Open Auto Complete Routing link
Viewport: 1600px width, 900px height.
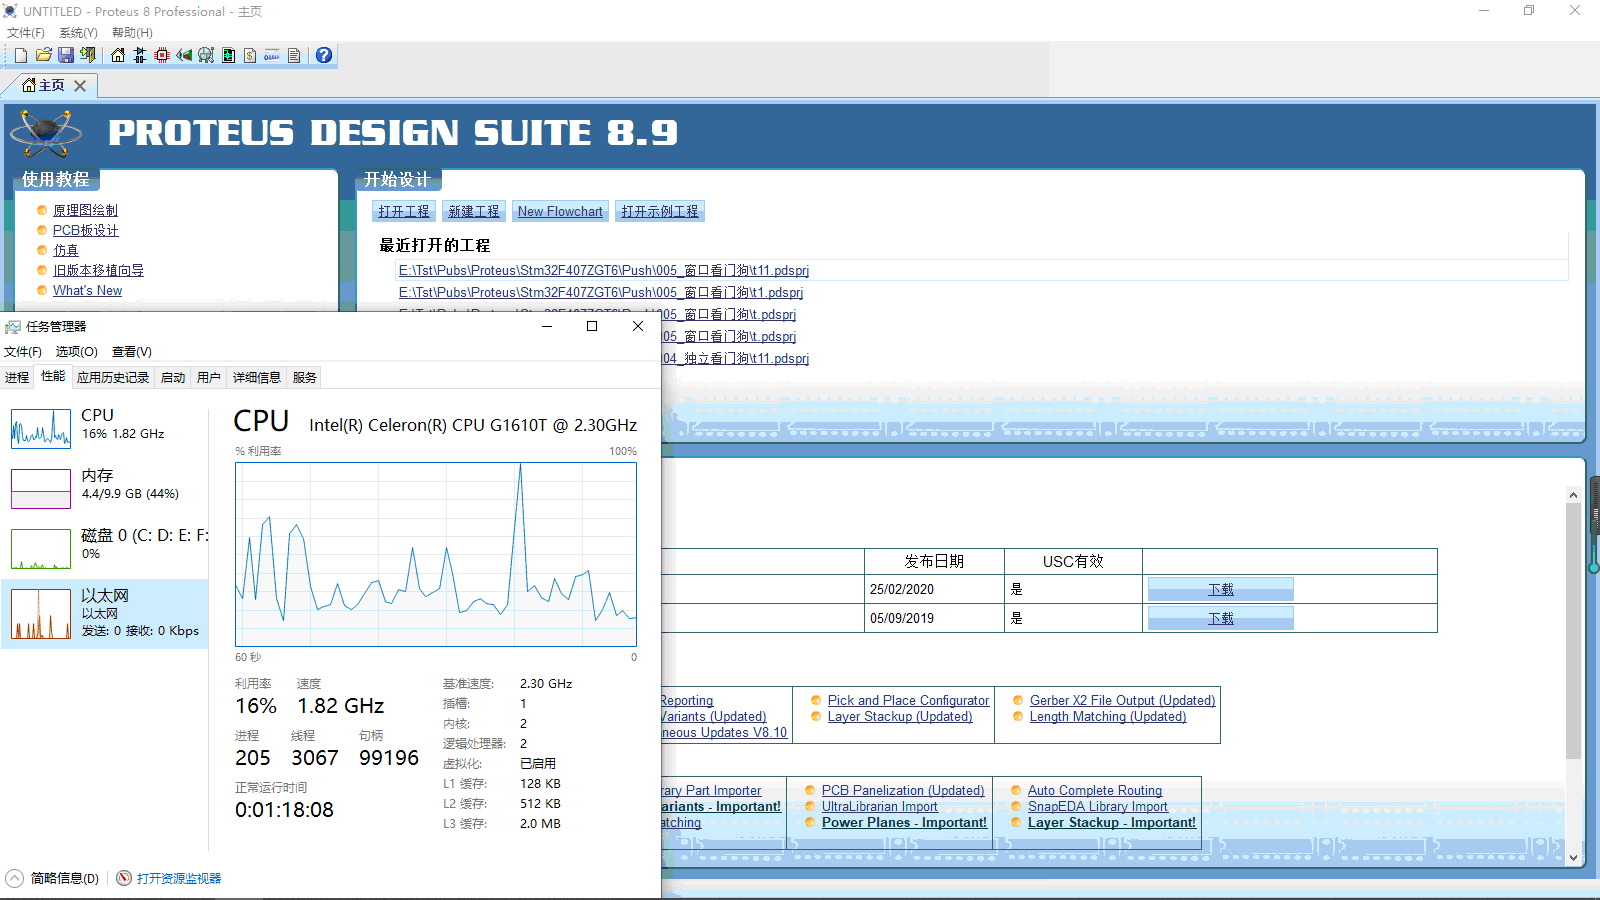pyautogui.click(x=1095, y=791)
